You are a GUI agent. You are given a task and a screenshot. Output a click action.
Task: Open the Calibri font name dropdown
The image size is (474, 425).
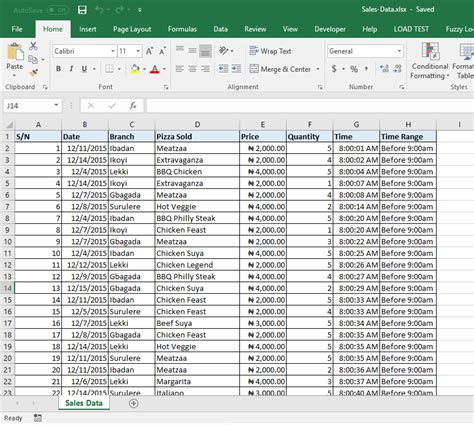pos(113,51)
